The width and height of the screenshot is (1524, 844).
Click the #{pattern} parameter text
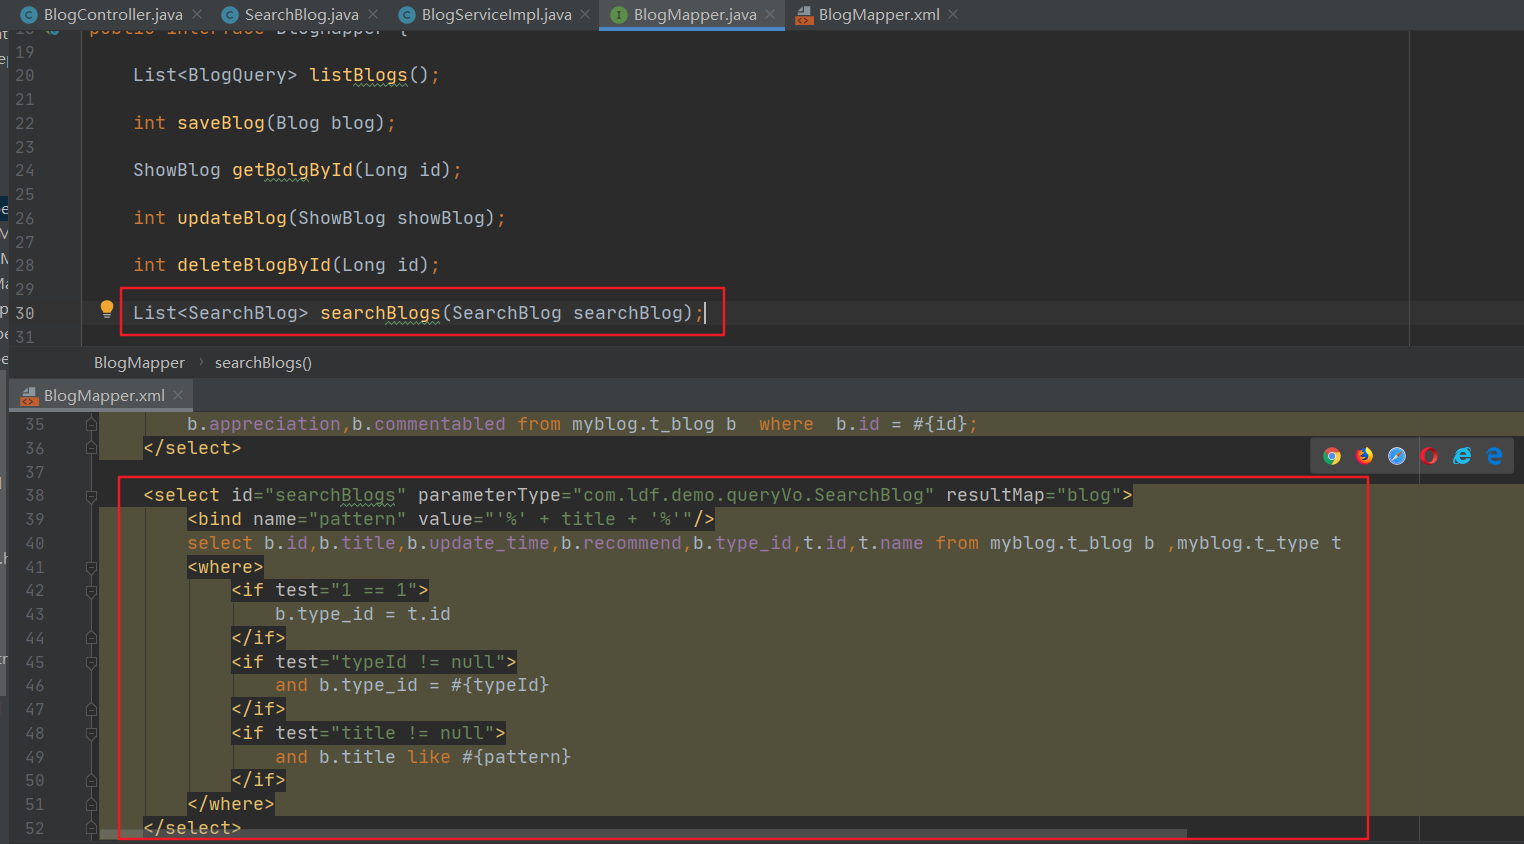pyautogui.click(x=516, y=757)
